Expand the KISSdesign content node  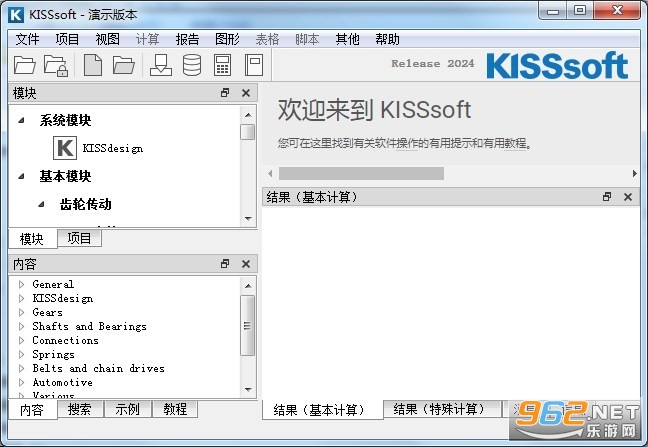tap(21, 298)
